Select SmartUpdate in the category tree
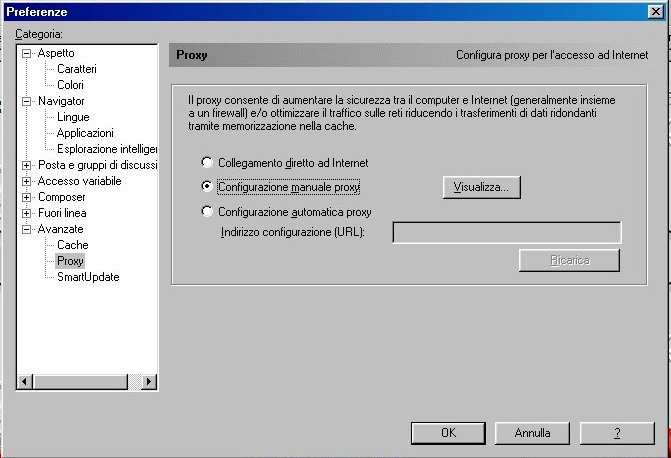 pos(88,277)
